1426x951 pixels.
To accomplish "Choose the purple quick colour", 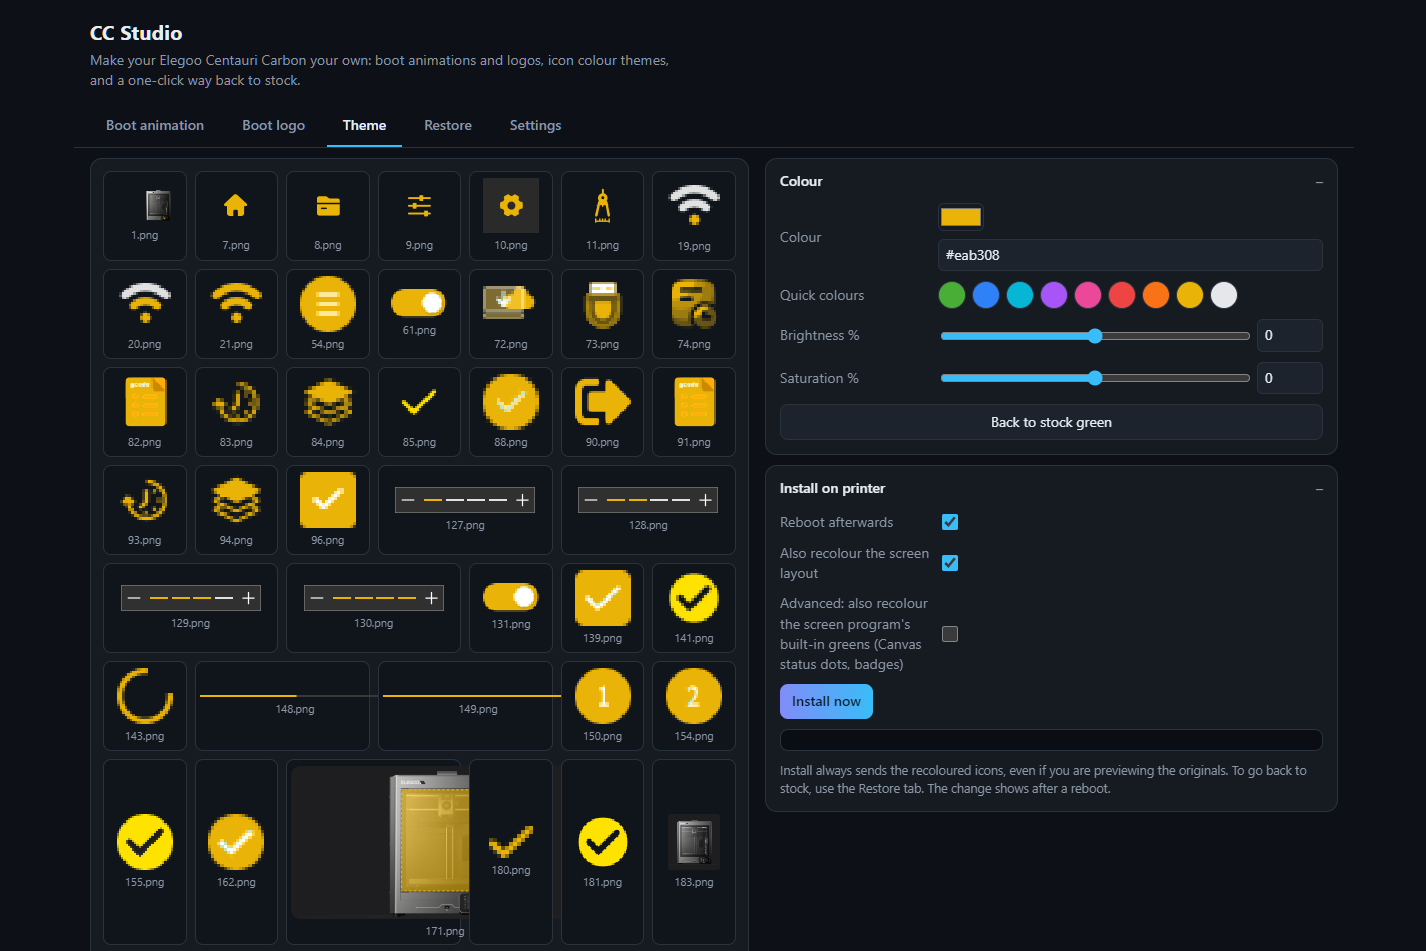I will (x=1054, y=295).
